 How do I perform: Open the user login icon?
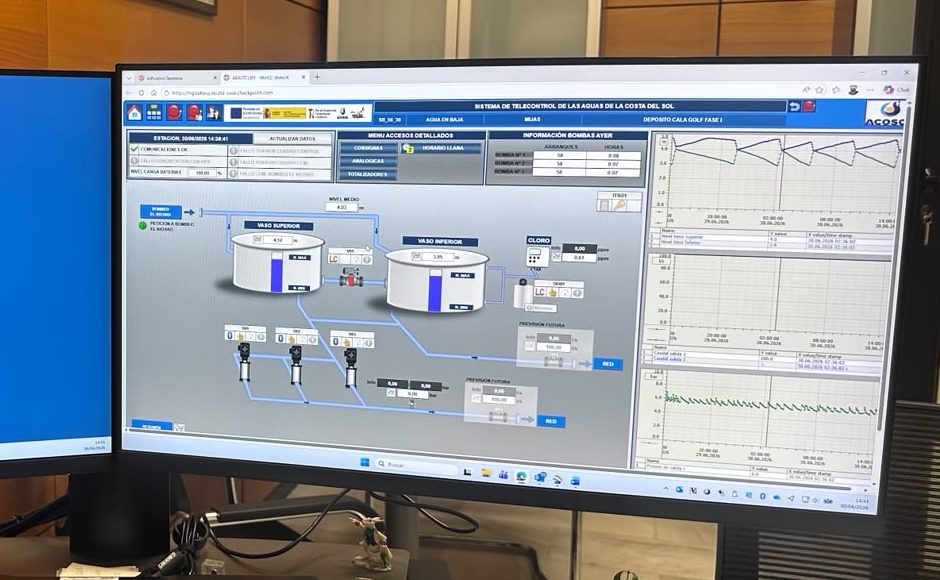point(213,112)
